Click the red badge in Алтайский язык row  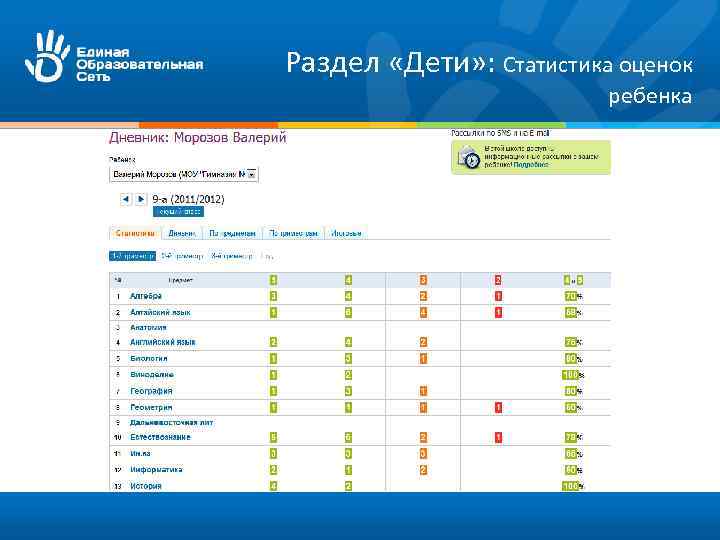click(498, 312)
